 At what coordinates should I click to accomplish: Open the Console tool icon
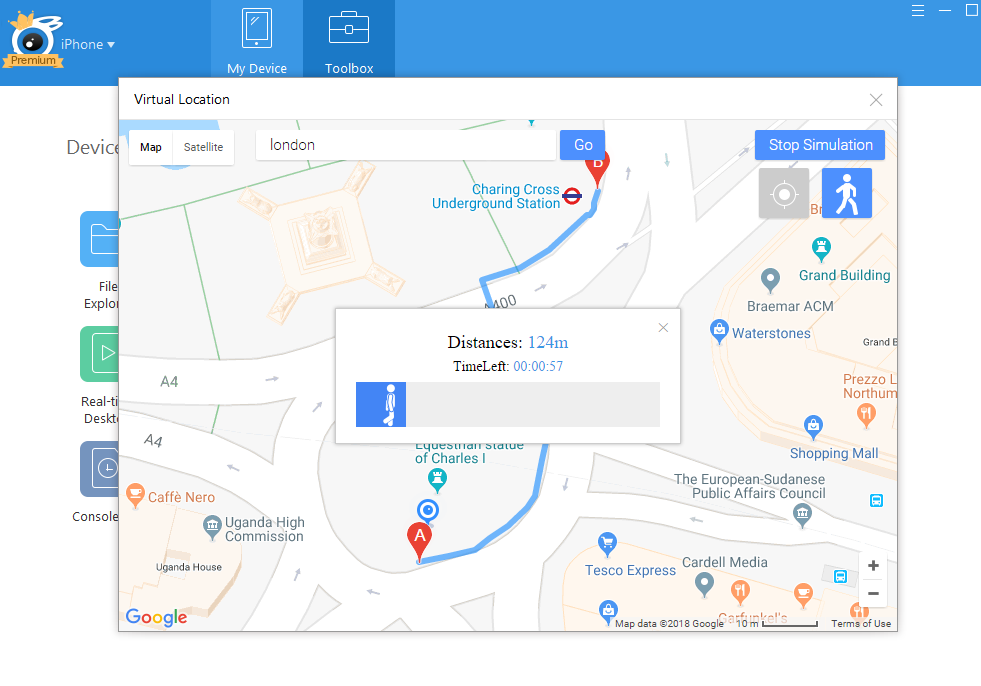pos(100,468)
